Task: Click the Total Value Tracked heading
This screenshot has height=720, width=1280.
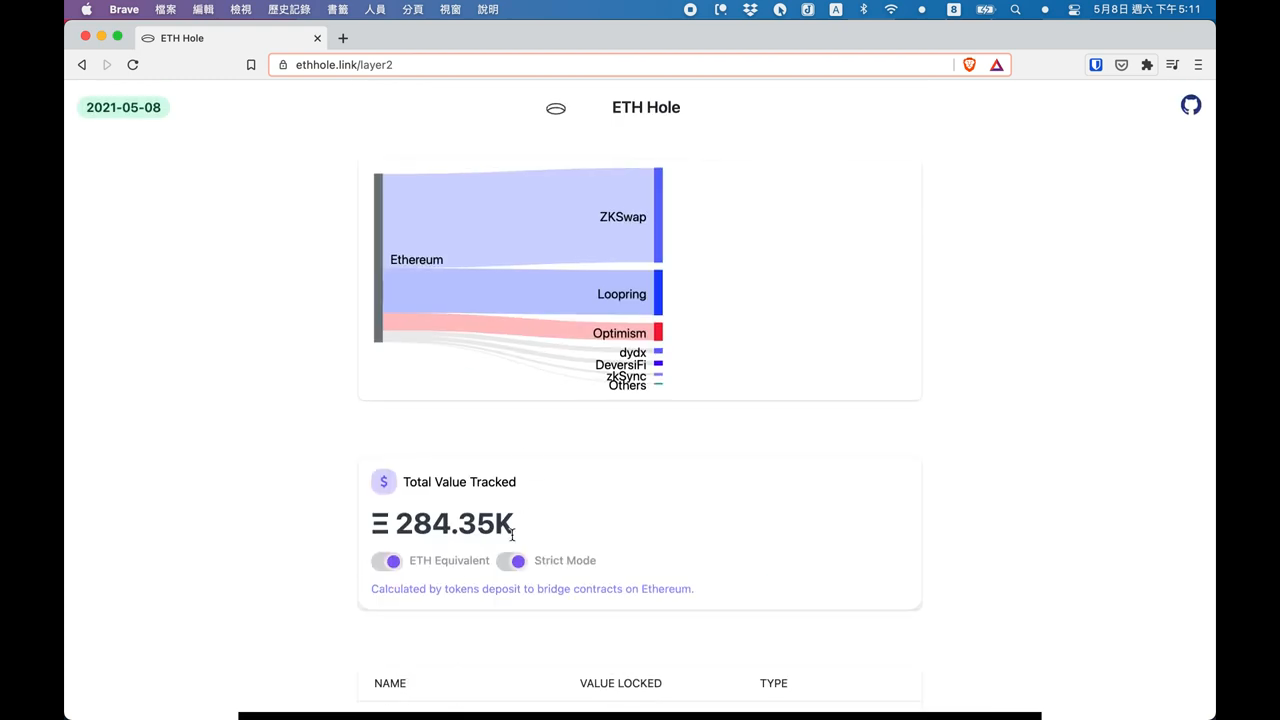Action: 459,482
